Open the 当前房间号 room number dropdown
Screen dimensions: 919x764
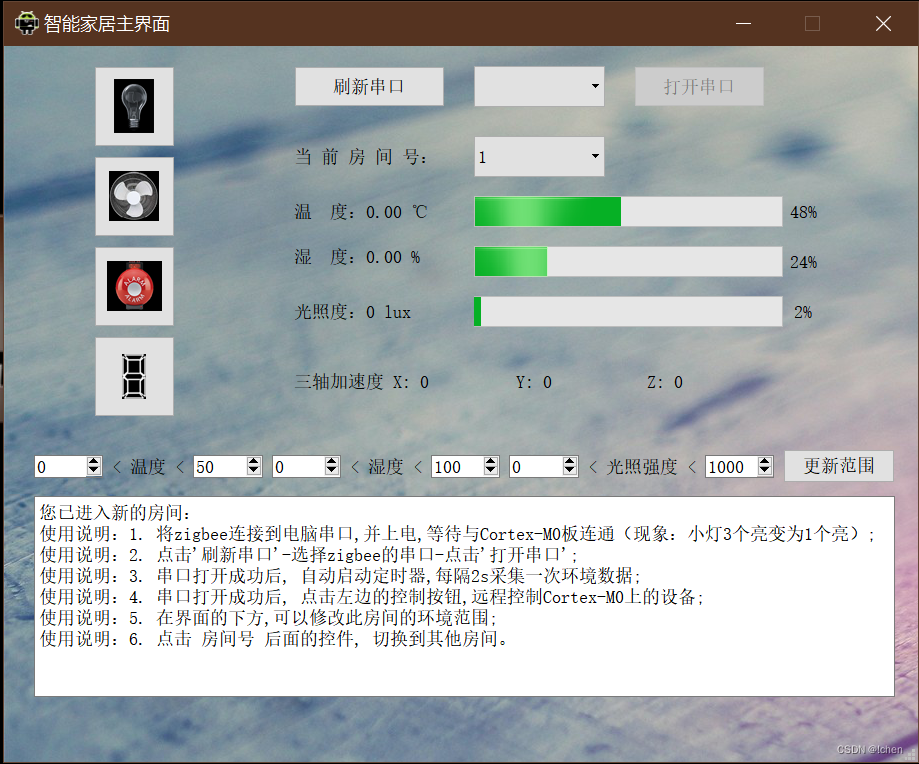pos(539,156)
